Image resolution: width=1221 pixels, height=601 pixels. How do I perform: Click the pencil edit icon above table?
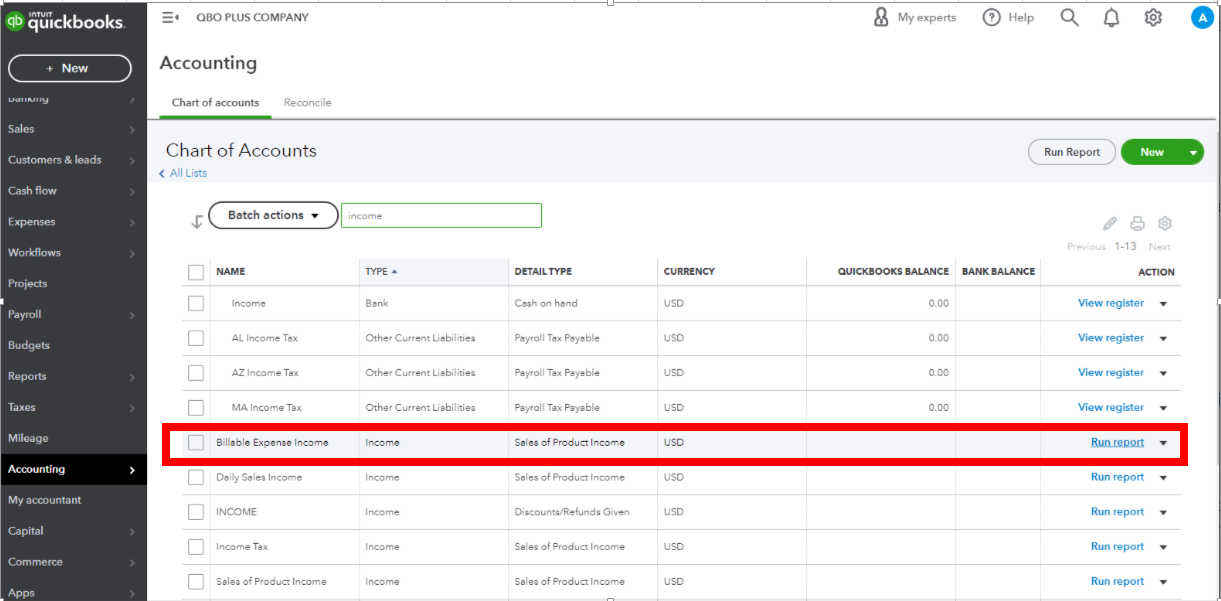pos(1110,224)
